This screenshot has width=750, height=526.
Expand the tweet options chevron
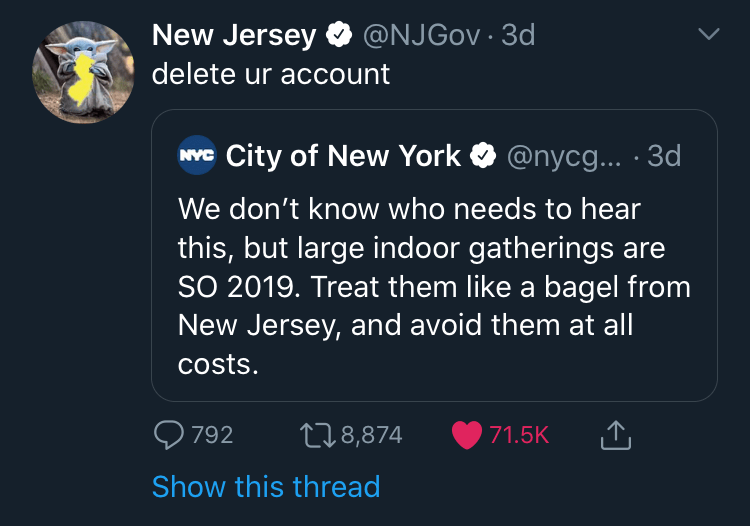[x=708, y=35]
